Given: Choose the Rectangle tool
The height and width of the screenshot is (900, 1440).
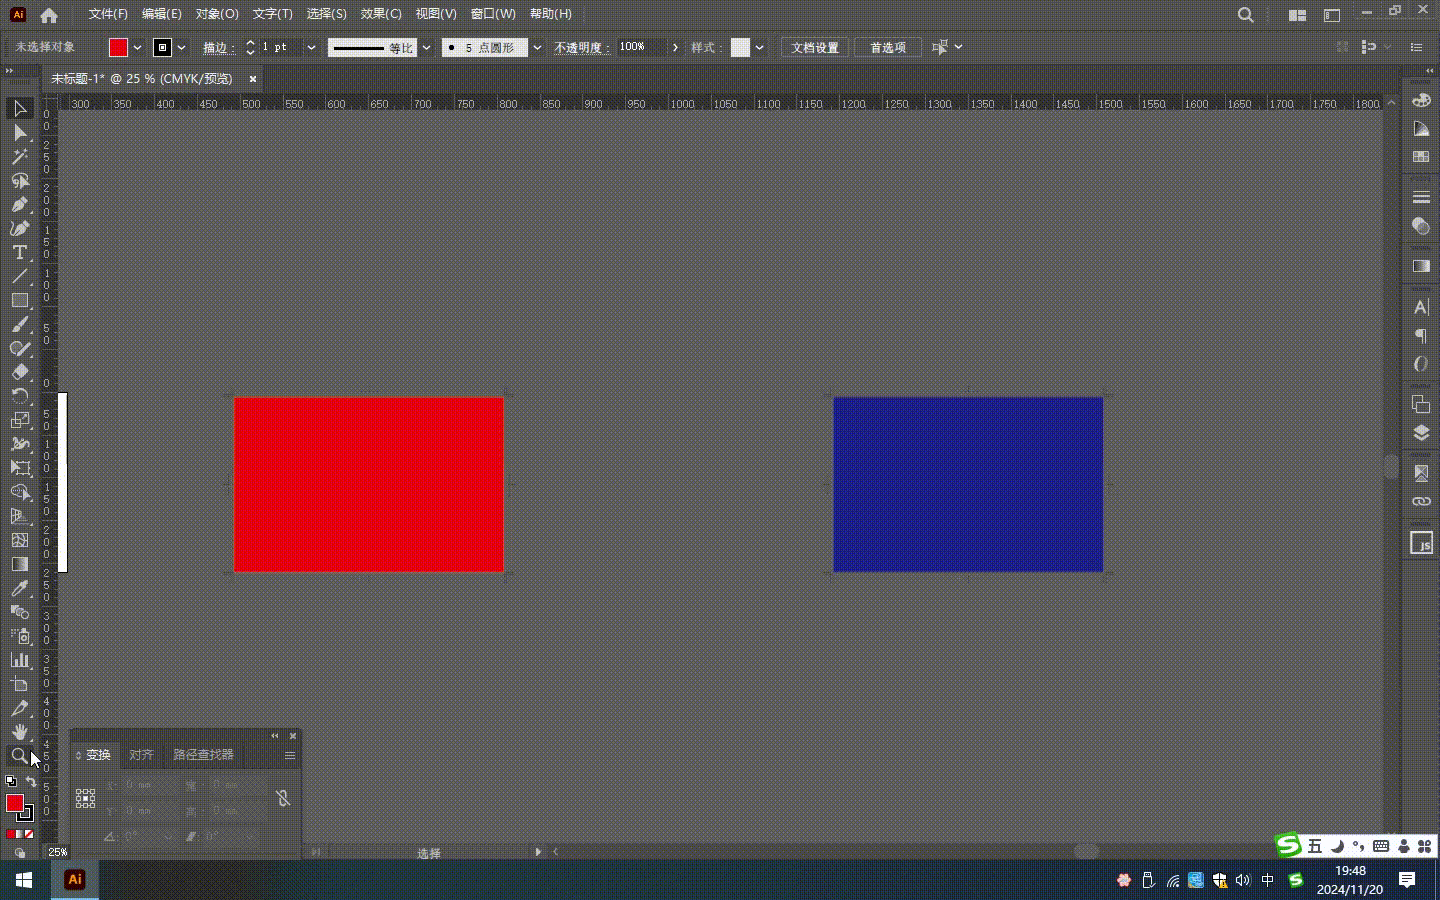Looking at the screenshot, I should click(x=20, y=301).
